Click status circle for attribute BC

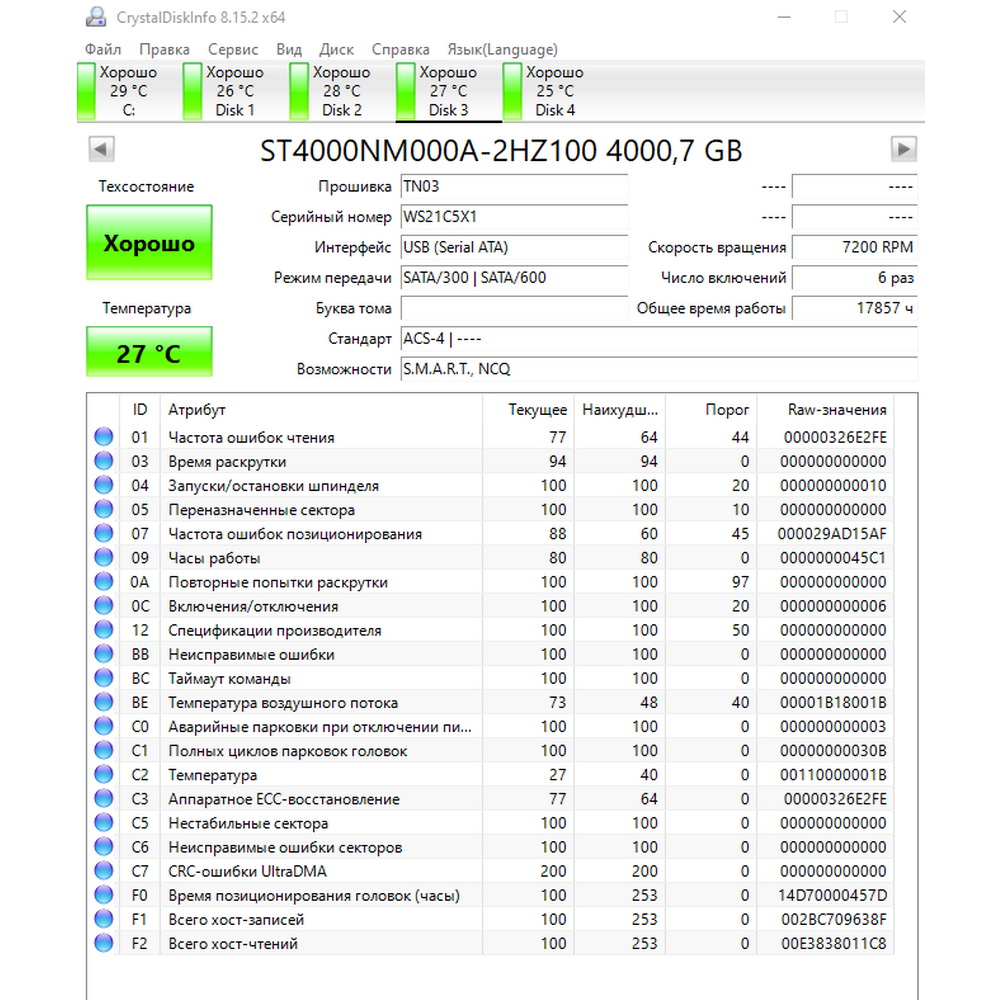tap(103, 678)
